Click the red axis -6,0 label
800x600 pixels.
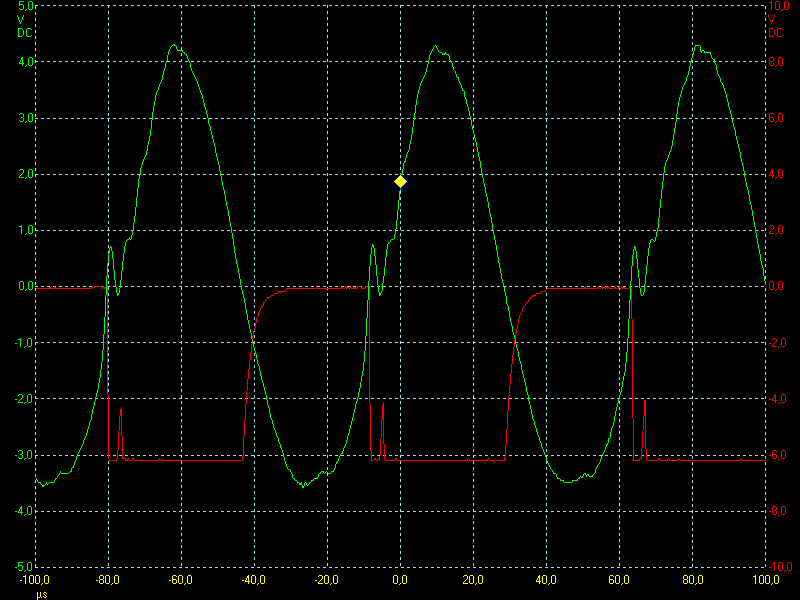coord(778,455)
